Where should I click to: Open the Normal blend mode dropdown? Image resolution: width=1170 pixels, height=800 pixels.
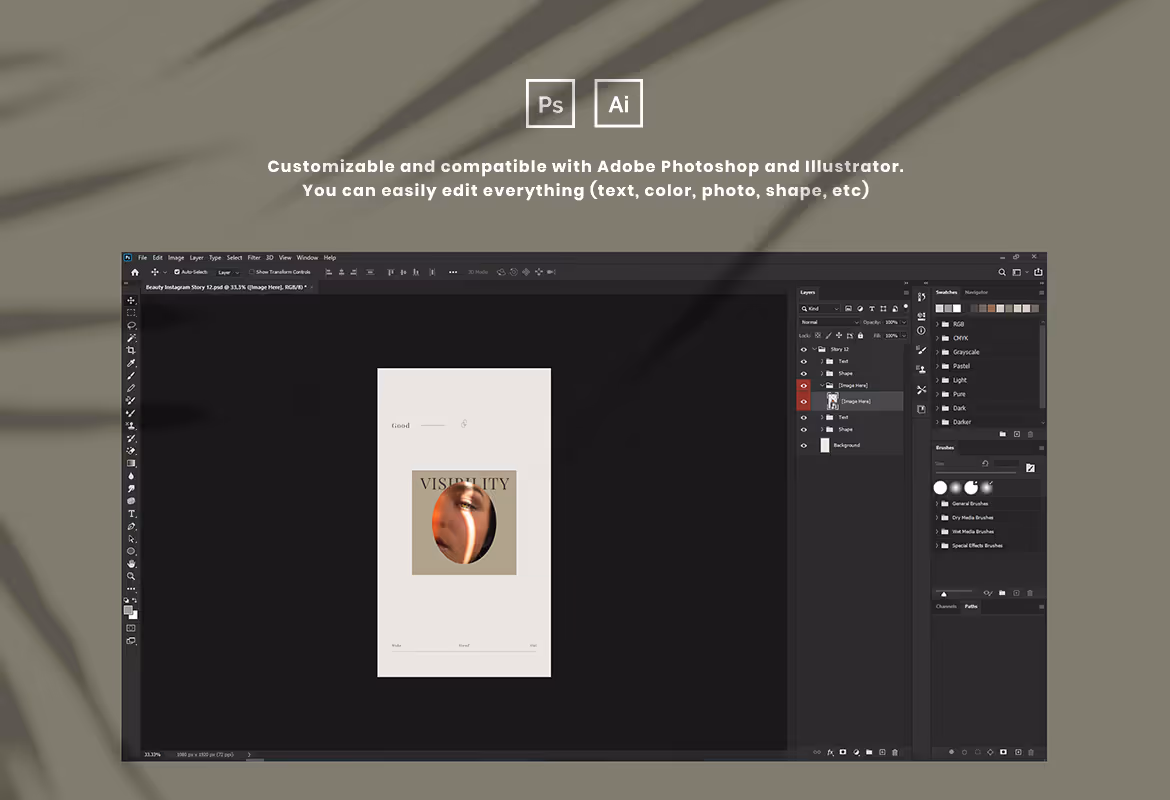830,322
